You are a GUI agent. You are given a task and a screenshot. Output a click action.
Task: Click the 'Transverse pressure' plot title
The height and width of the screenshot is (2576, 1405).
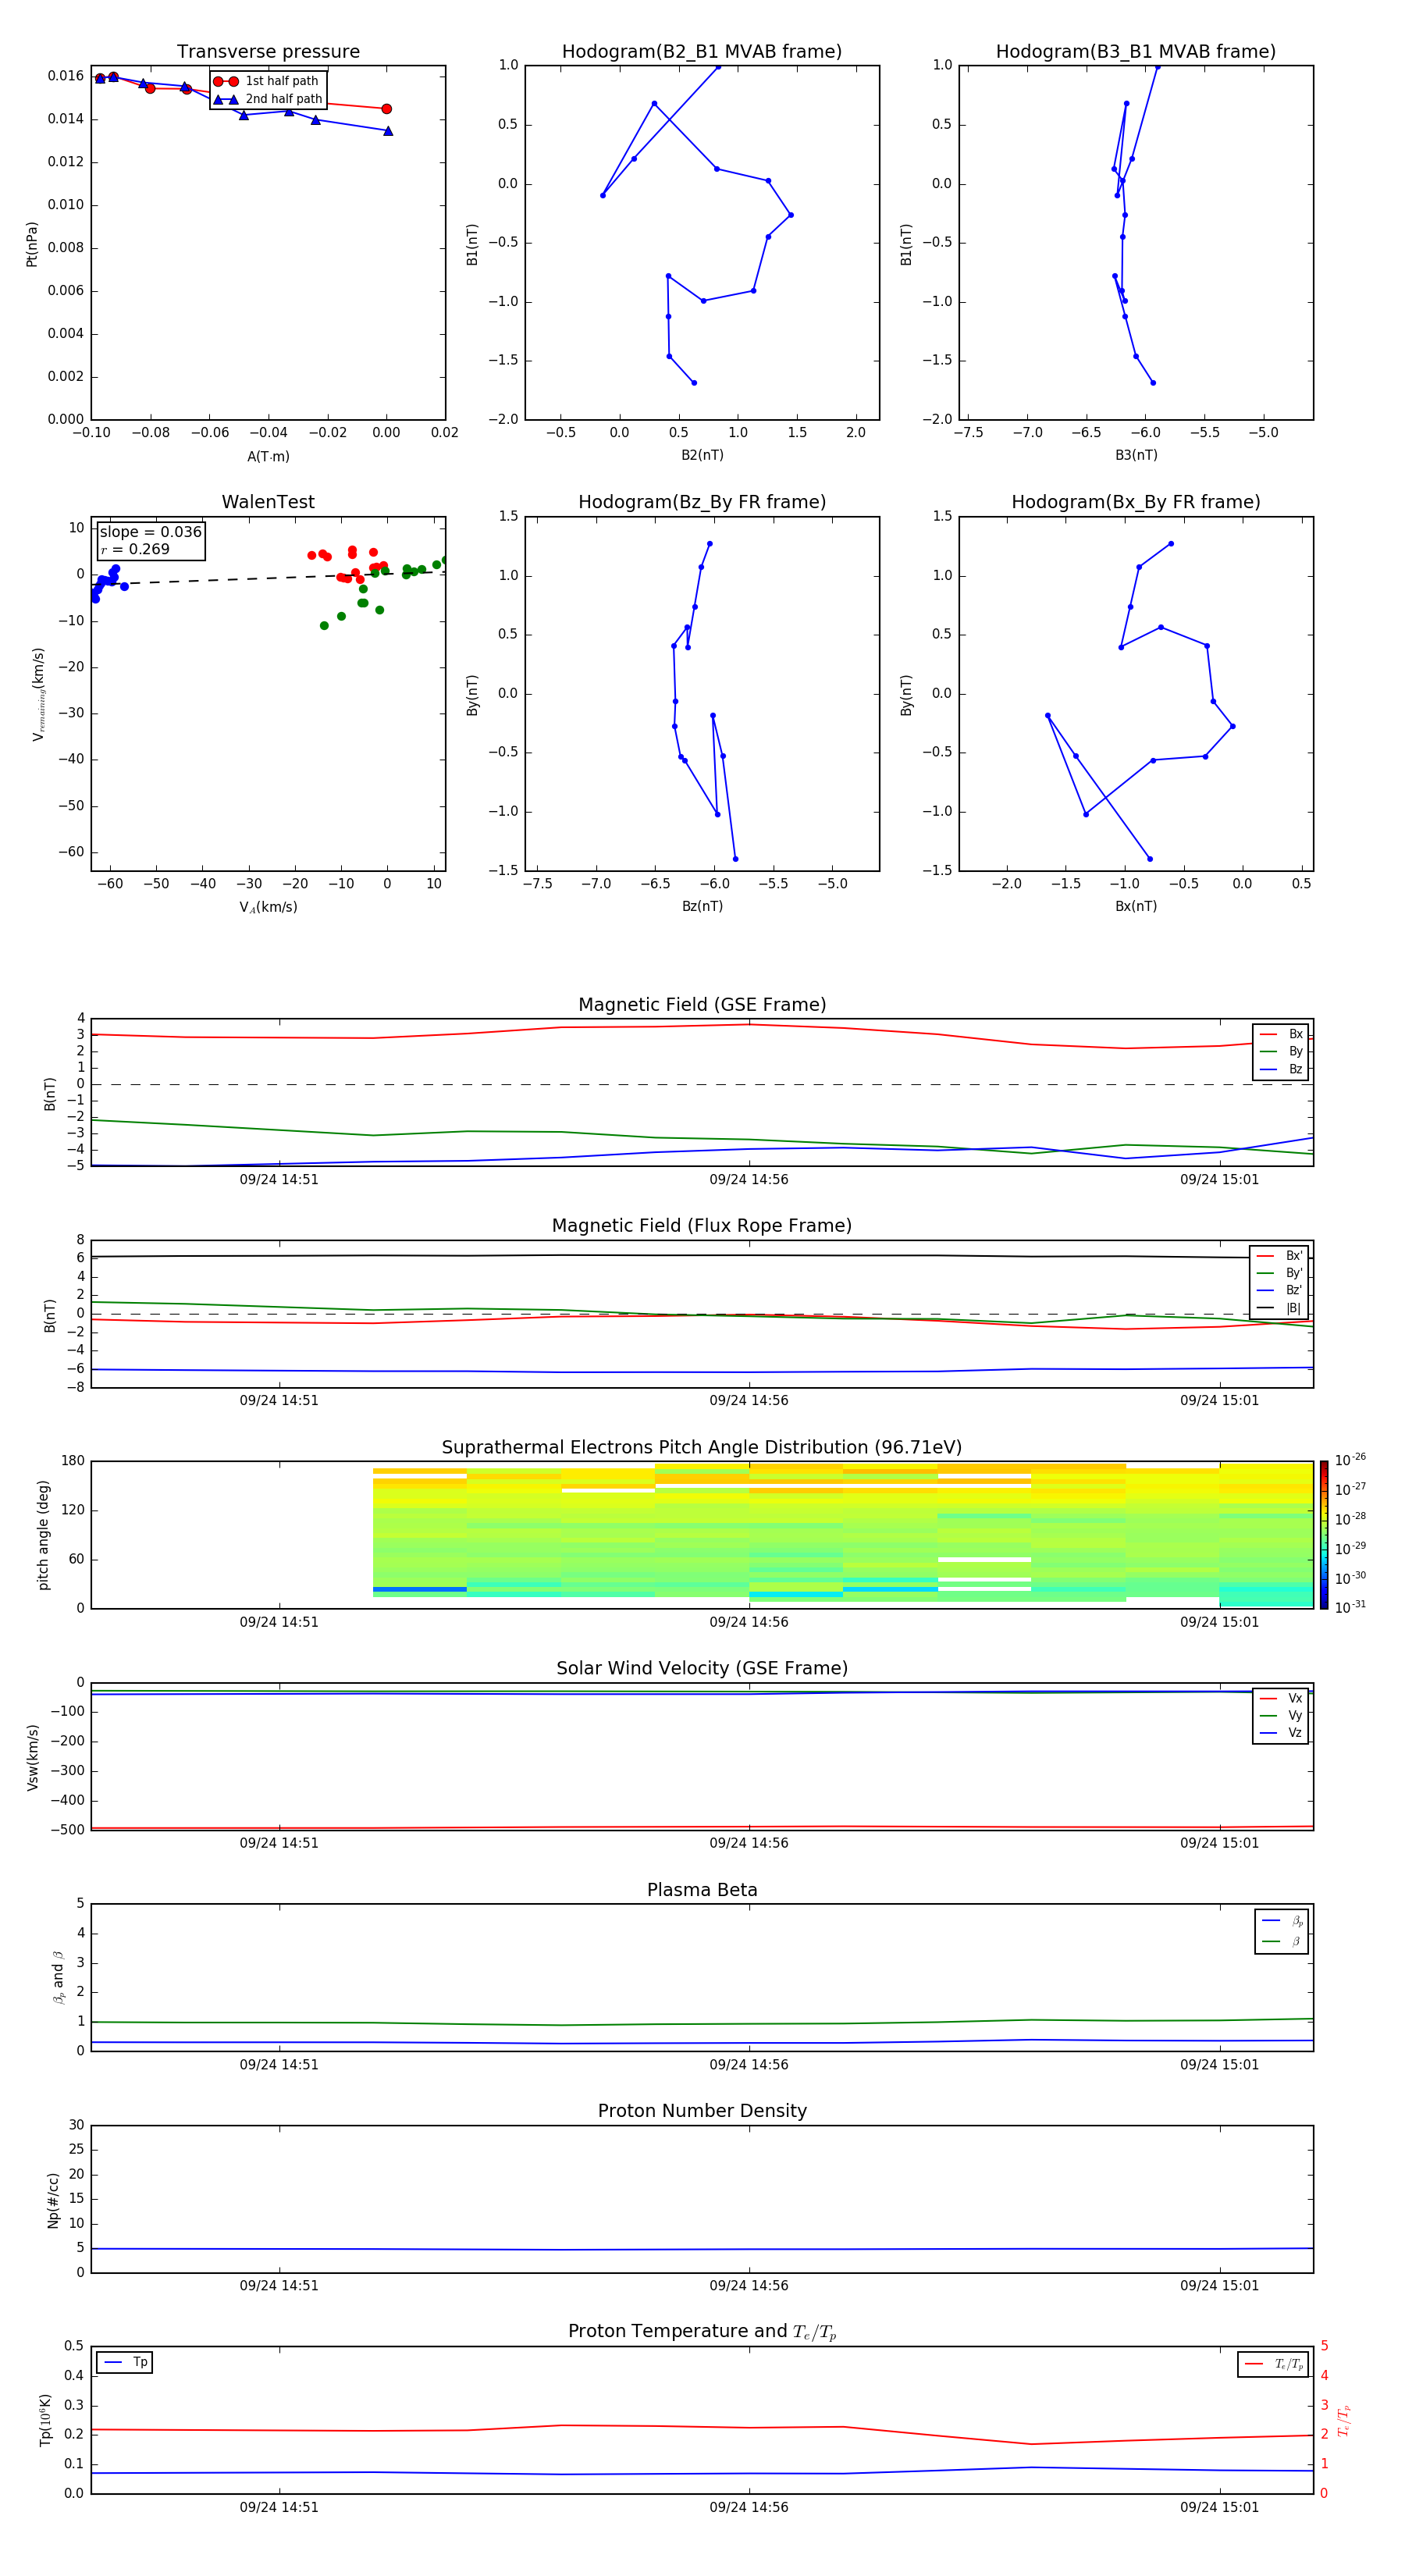pos(268,52)
